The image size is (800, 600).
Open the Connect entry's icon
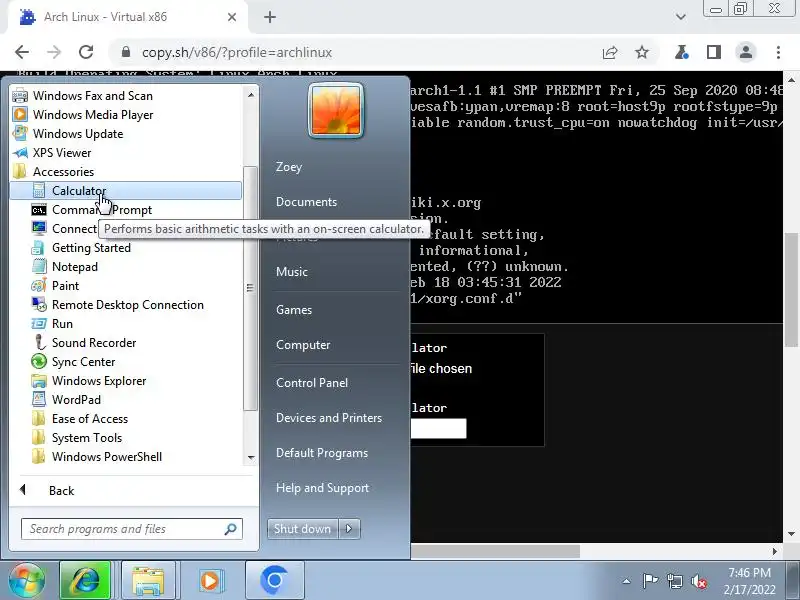coord(39,229)
